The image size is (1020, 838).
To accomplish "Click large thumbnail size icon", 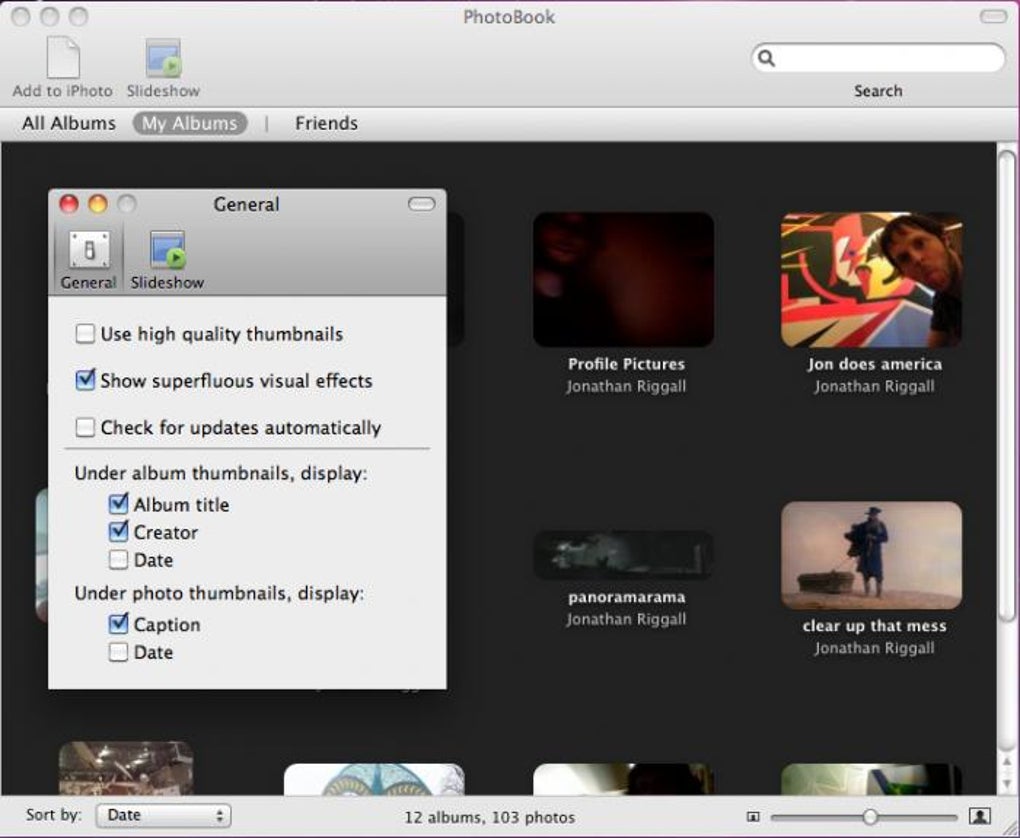I will coord(979,816).
